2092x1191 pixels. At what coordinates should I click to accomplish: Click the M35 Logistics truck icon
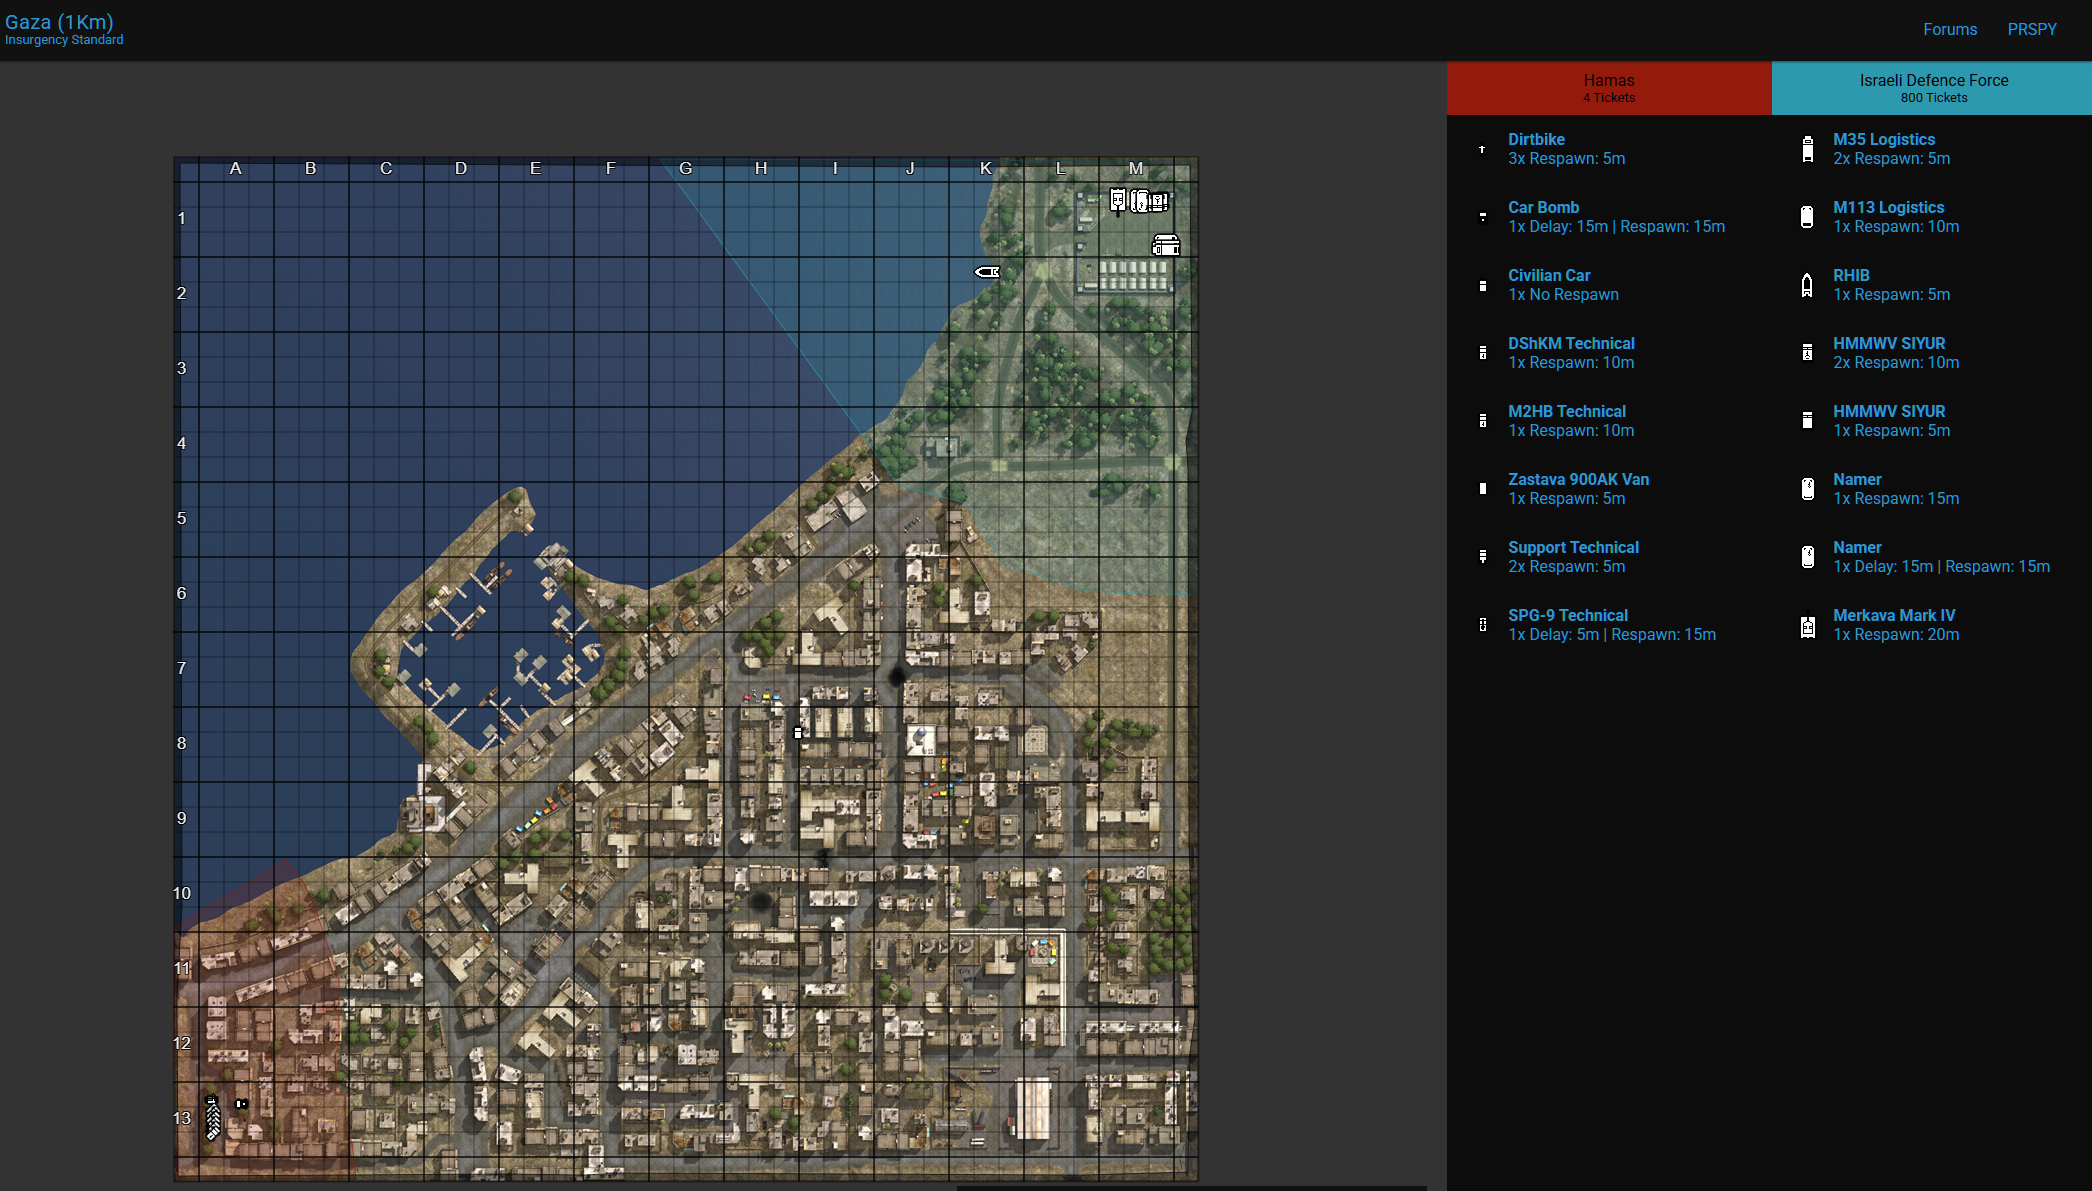(1807, 150)
